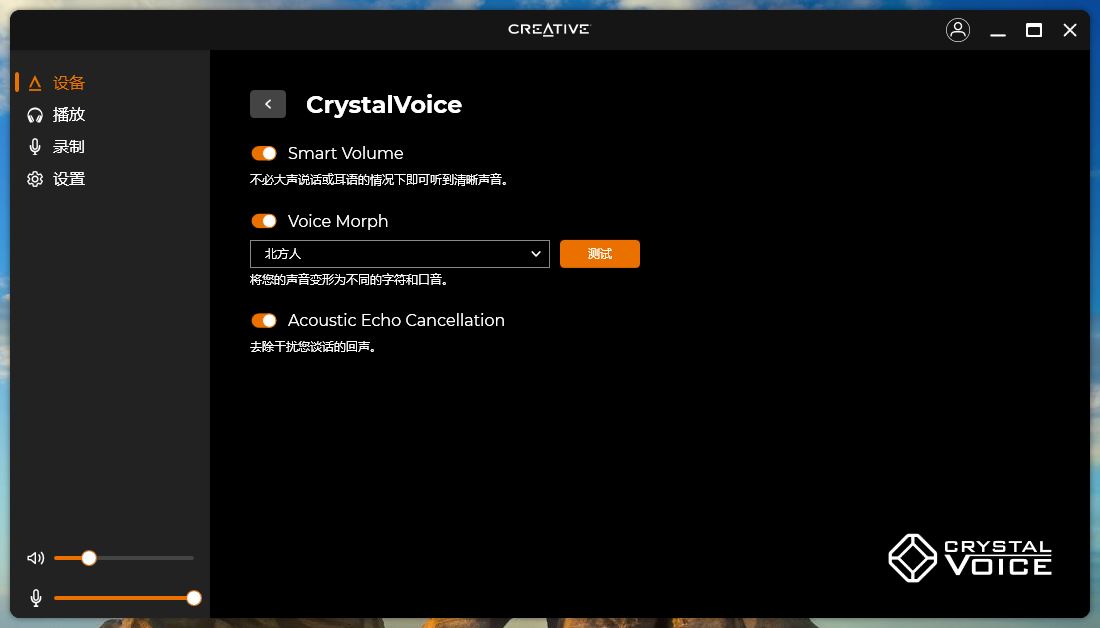Toggle Acoustic Echo Cancellation off
Image resolution: width=1100 pixels, height=628 pixels.
coord(264,320)
